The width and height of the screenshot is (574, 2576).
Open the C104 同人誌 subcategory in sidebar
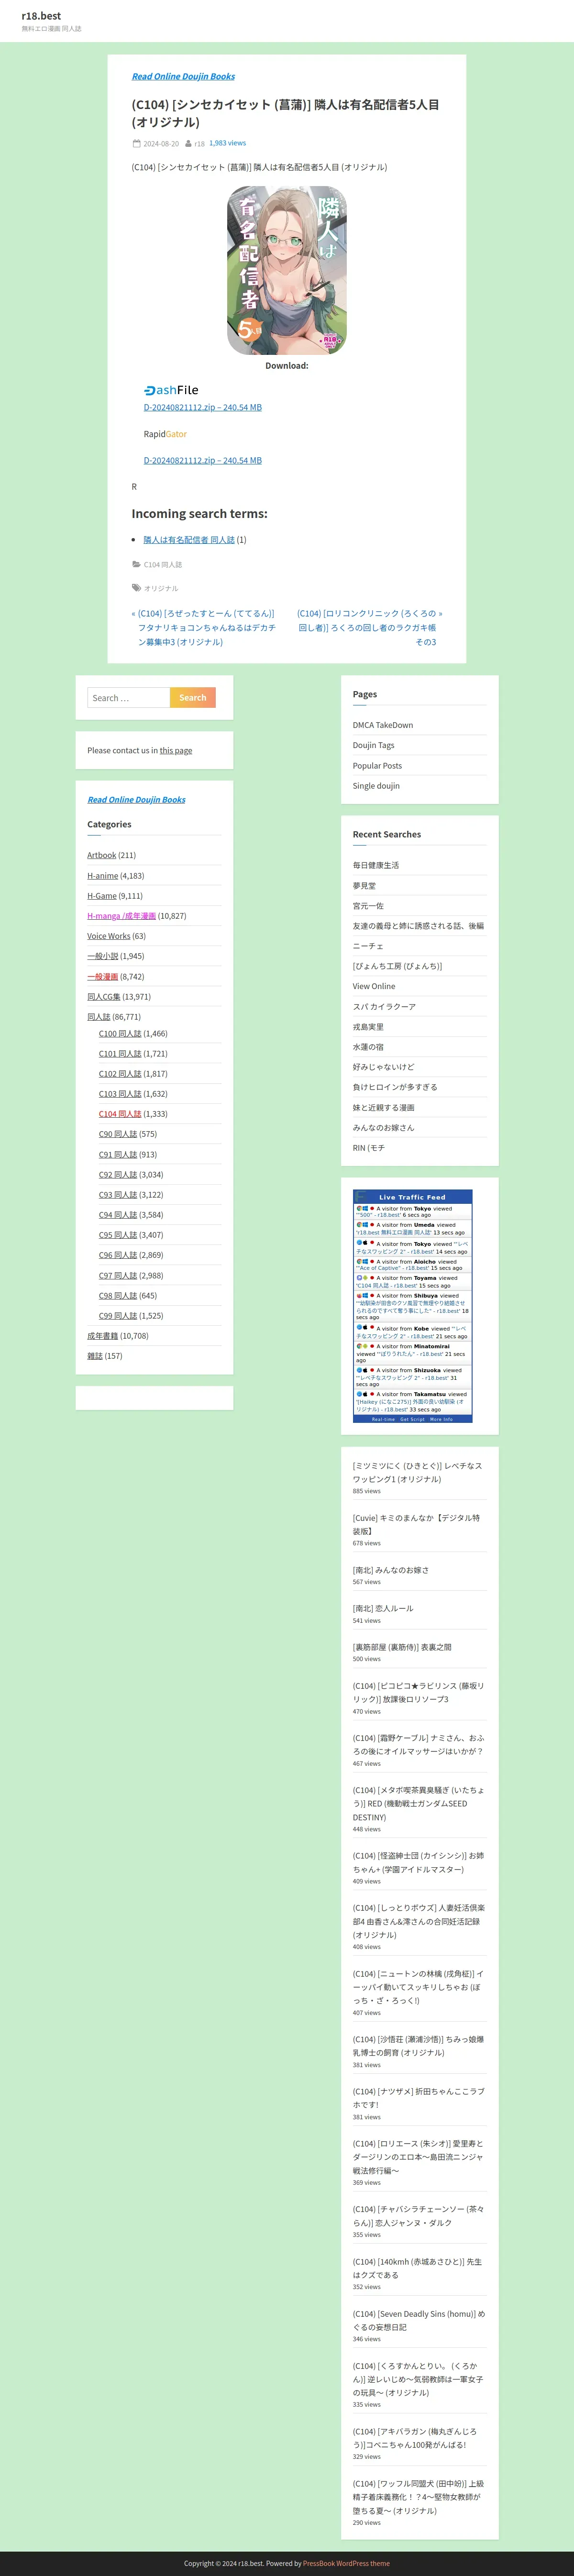pos(120,1114)
